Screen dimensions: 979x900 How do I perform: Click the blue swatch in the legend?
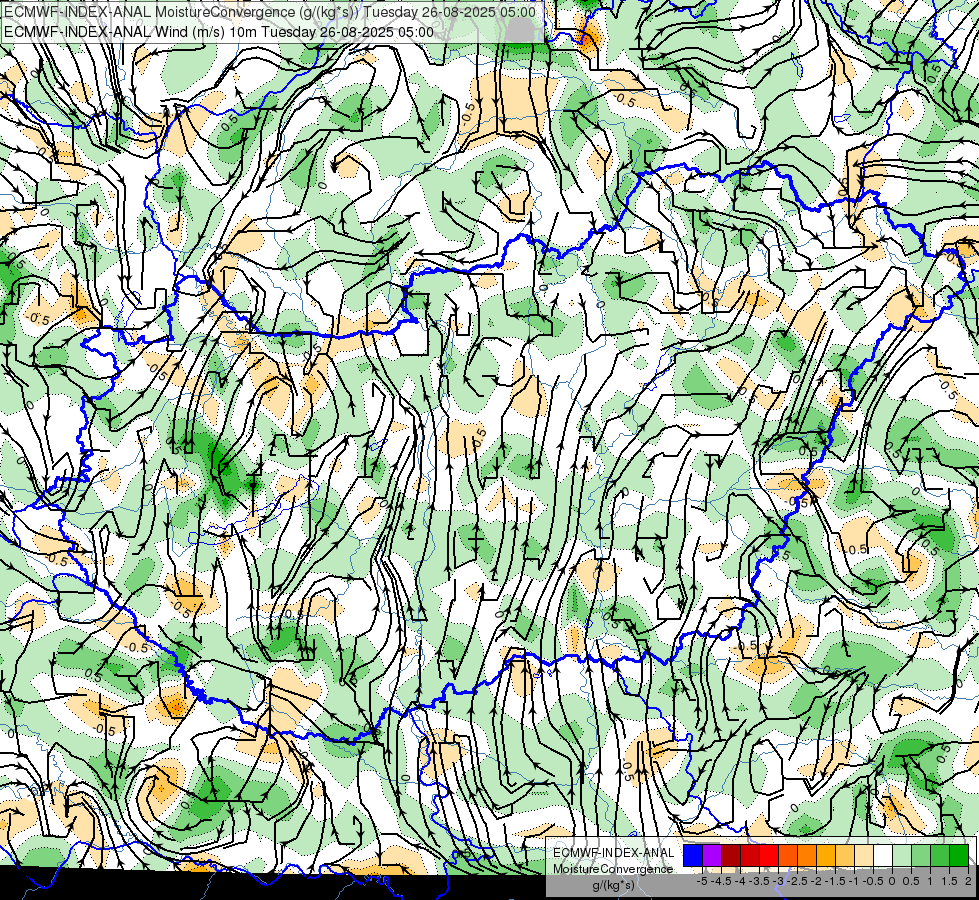pyautogui.click(x=693, y=855)
